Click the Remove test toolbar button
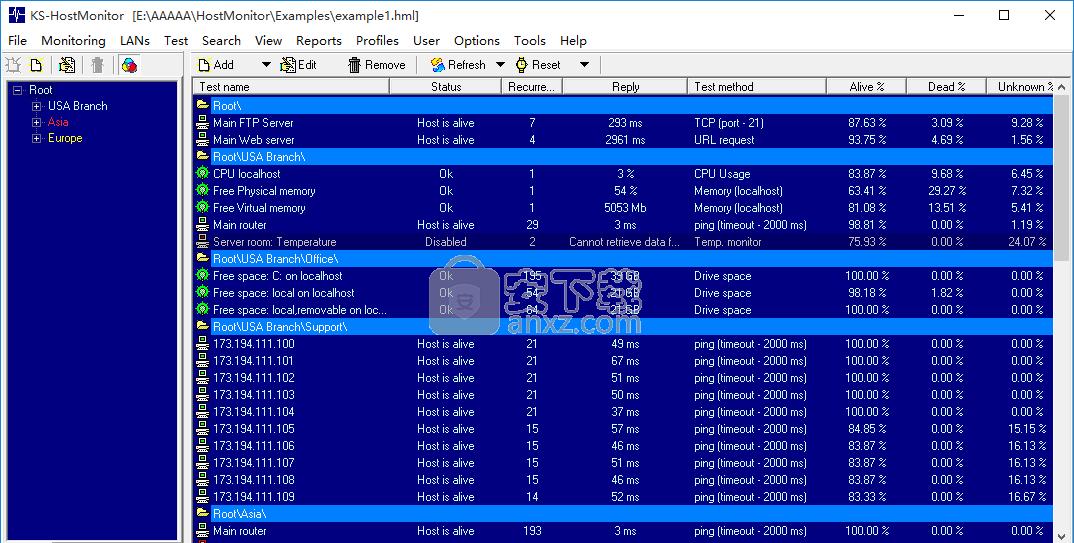 [x=376, y=65]
